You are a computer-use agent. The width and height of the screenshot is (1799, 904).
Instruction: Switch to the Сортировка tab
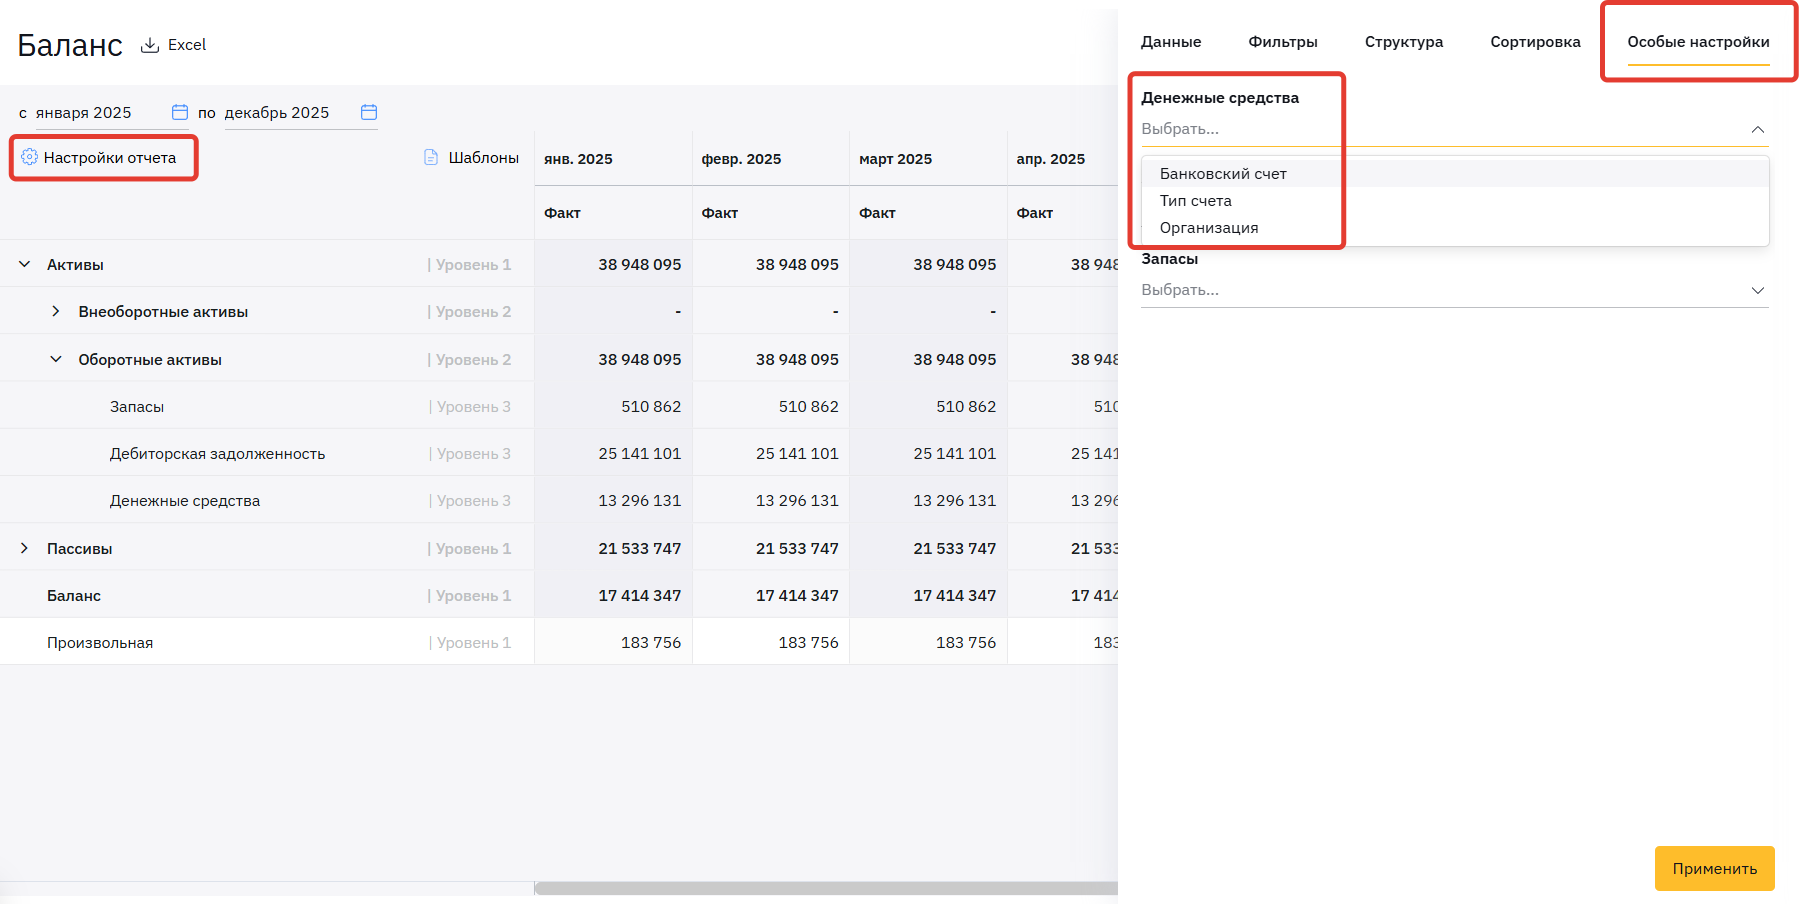click(x=1535, y=42)
